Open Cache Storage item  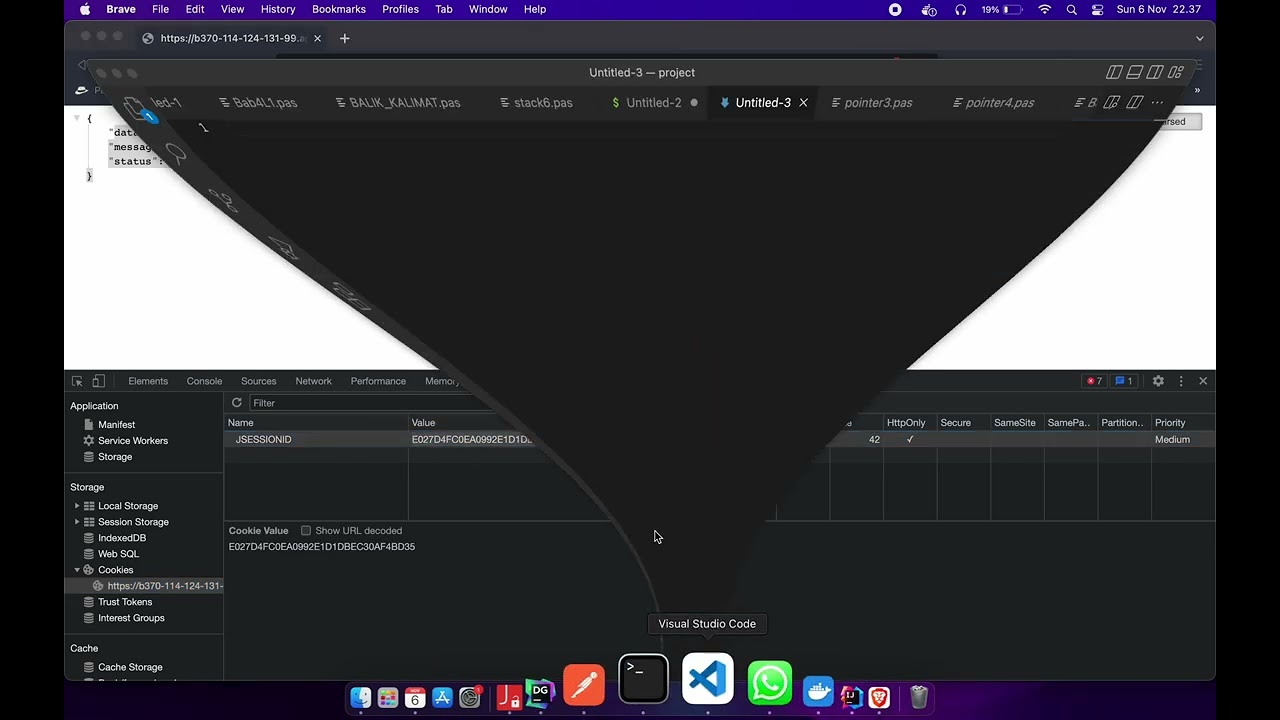coord(130,667)
